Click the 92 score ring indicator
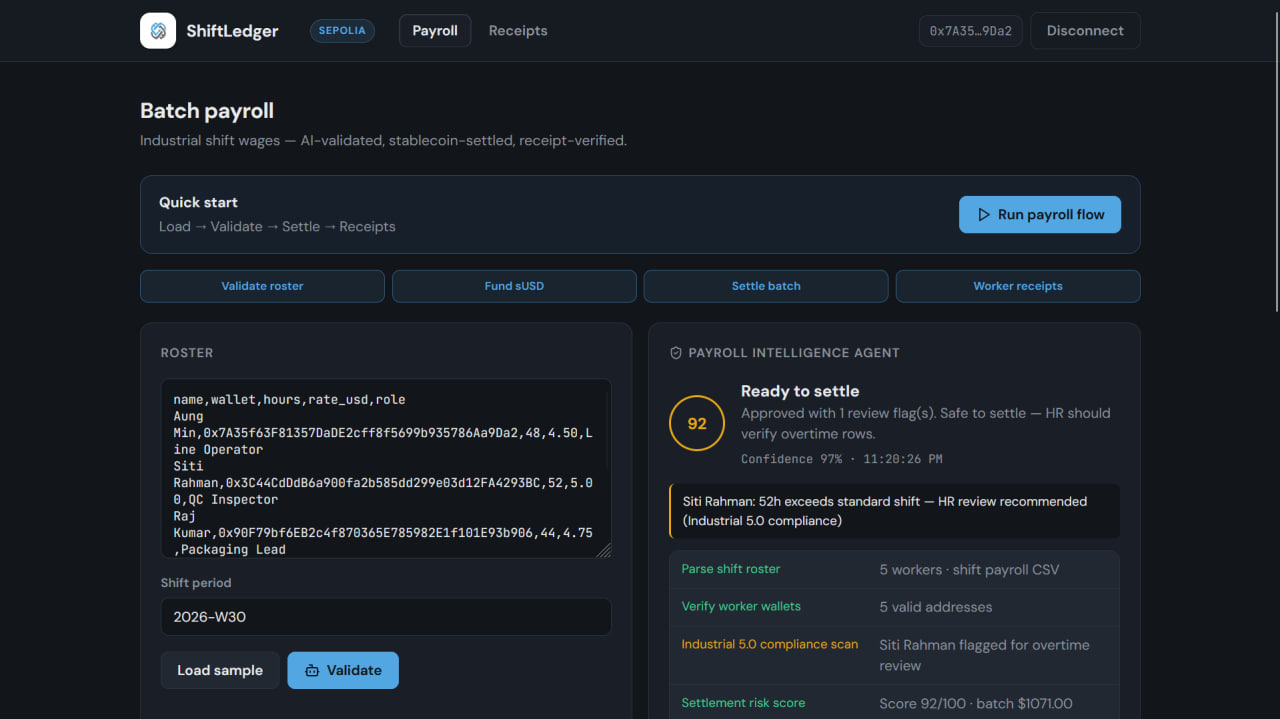The width and height of the screenshot is (1280, 719). [x=697, y=424]
